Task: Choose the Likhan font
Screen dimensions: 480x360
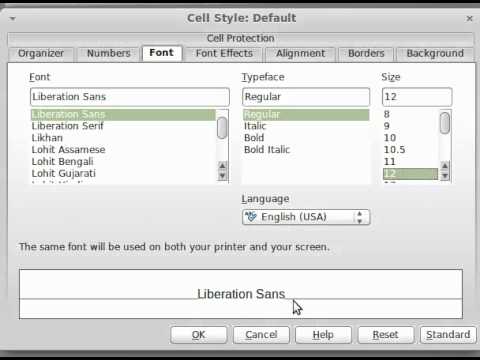Action: tap(123, 138)
